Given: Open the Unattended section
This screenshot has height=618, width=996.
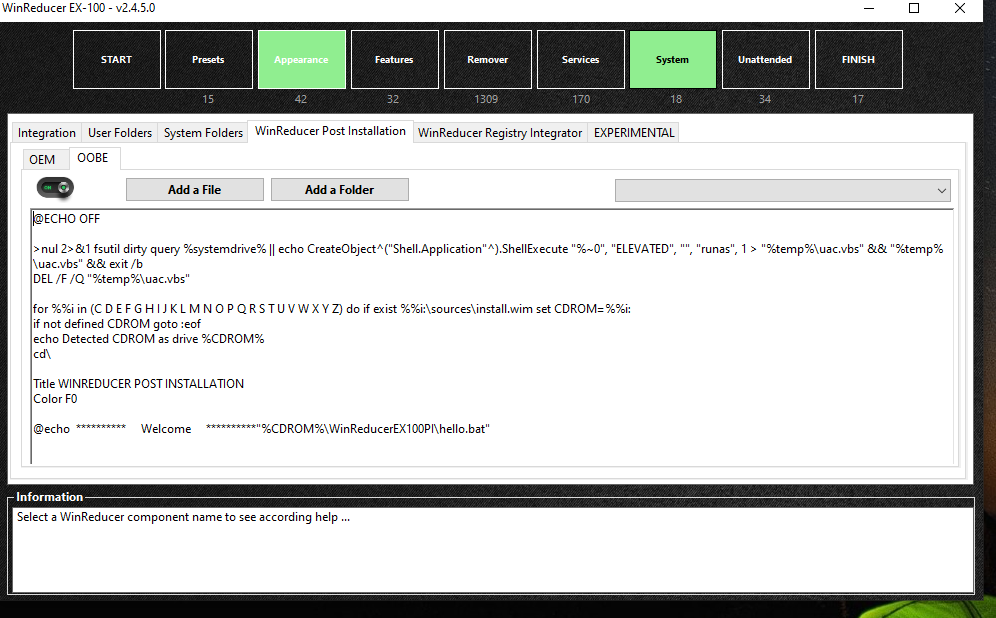Looking at the screenshot, I should [765, 60].
